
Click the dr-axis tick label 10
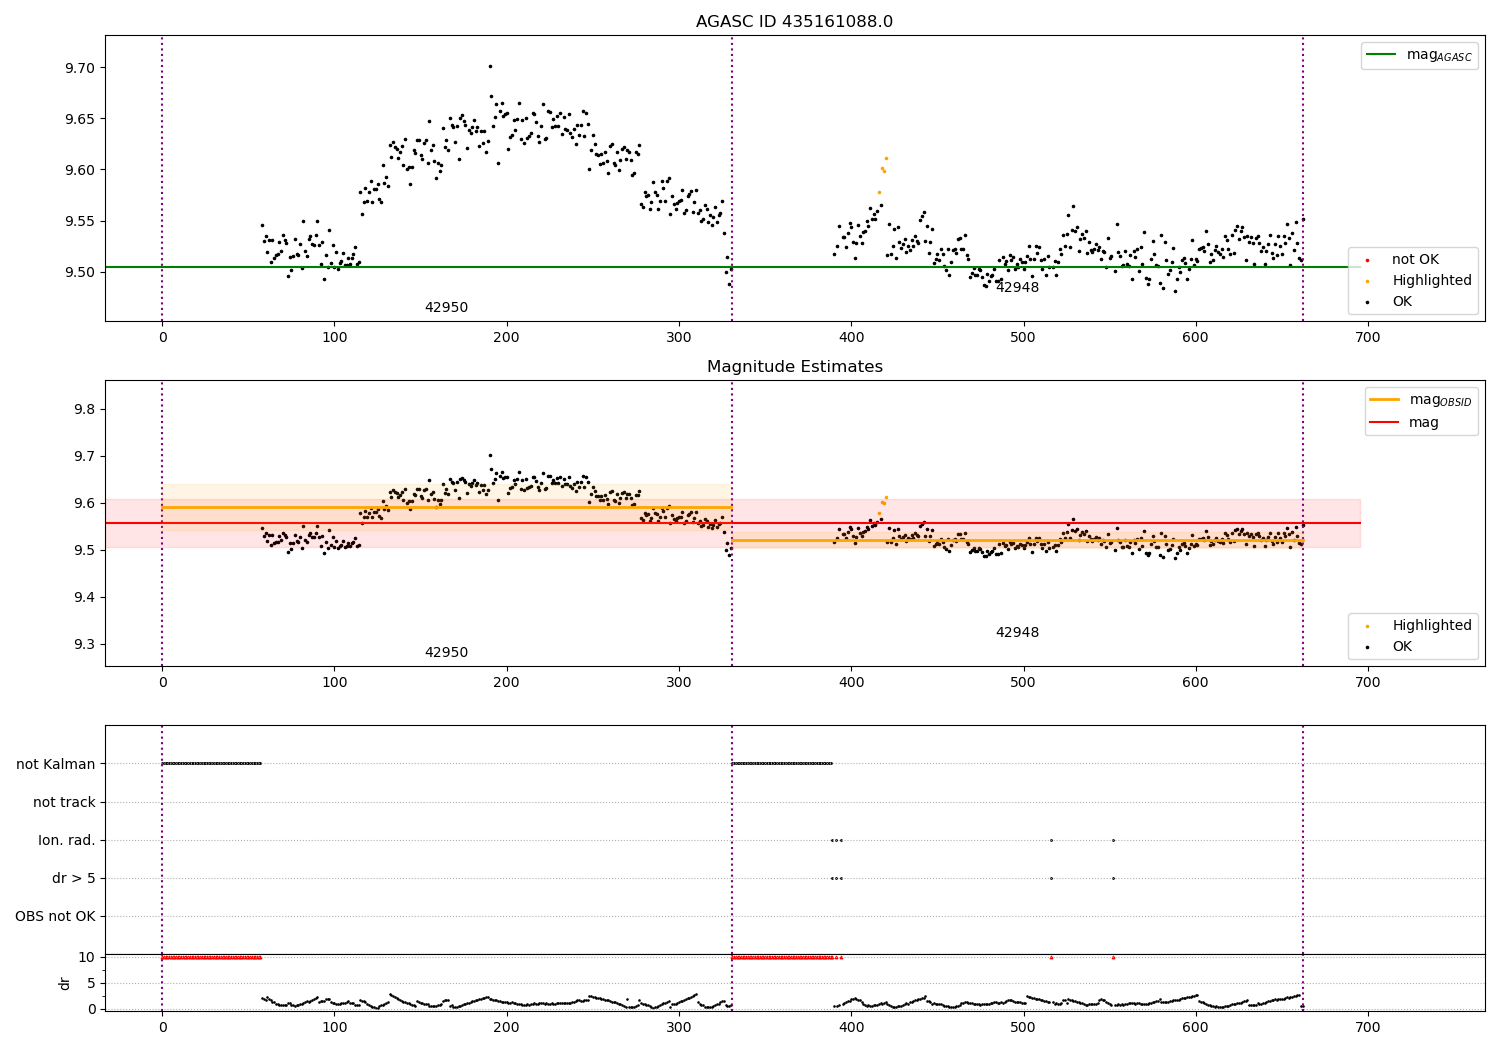(86, 958)
